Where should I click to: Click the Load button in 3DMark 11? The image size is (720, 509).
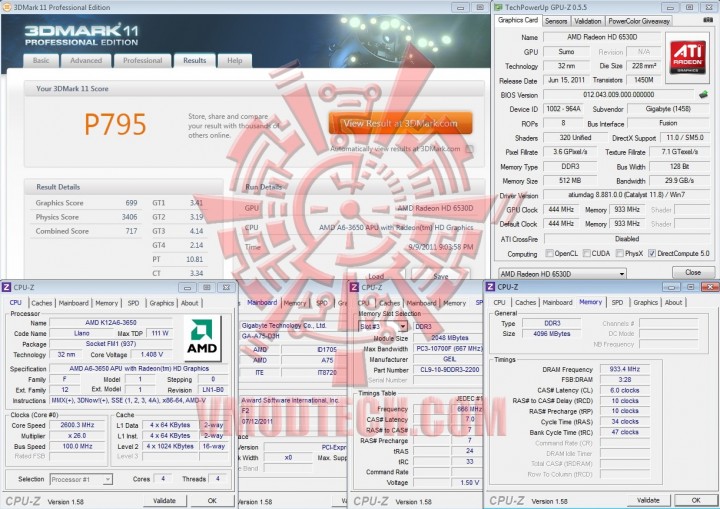click(376, 276)
